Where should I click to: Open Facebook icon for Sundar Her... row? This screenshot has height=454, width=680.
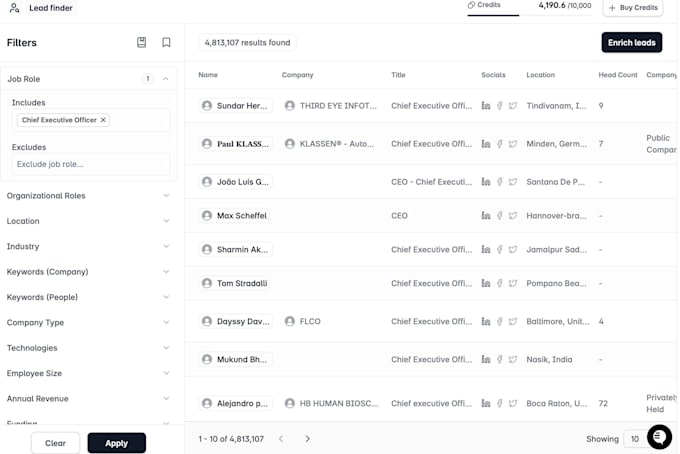click(x=500, y=106)
